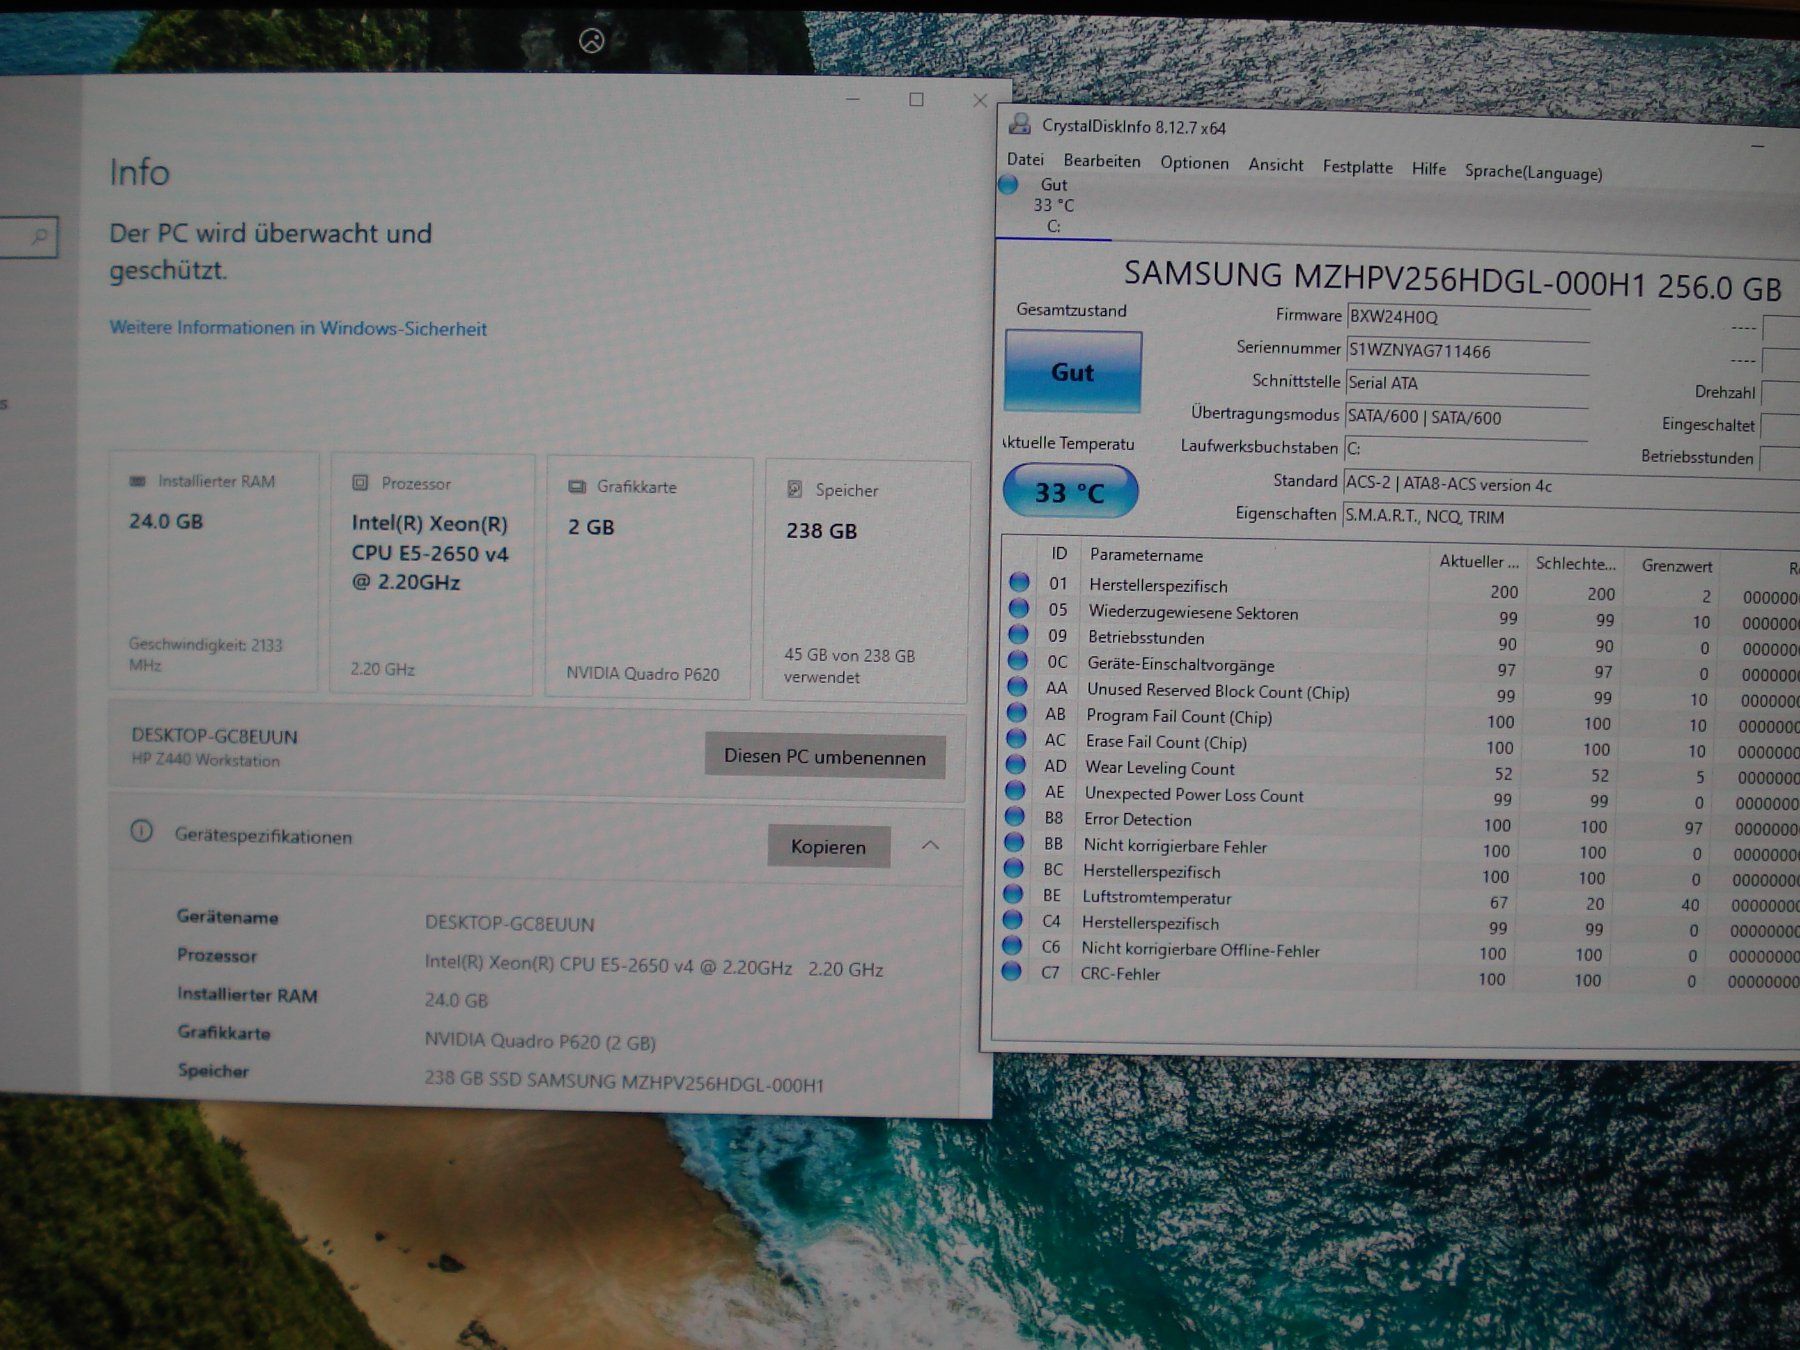
Task: Click the Gut health status button
Action: 1072,372
